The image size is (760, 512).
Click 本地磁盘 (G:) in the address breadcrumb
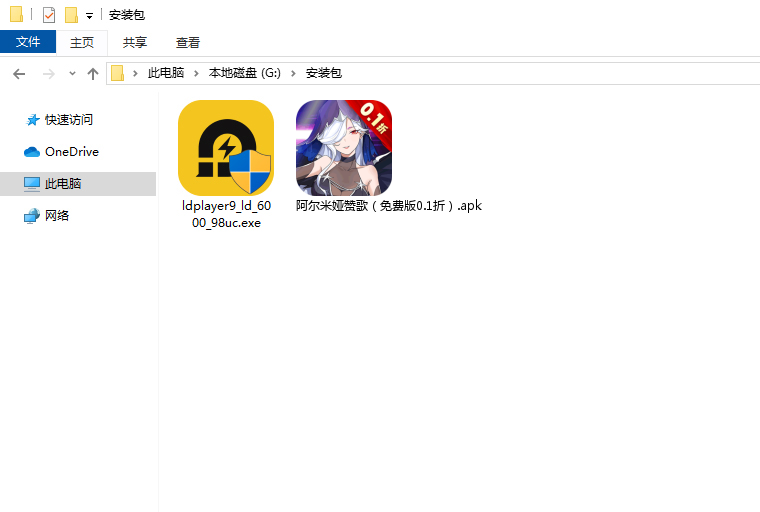click(x=244, y=73)
